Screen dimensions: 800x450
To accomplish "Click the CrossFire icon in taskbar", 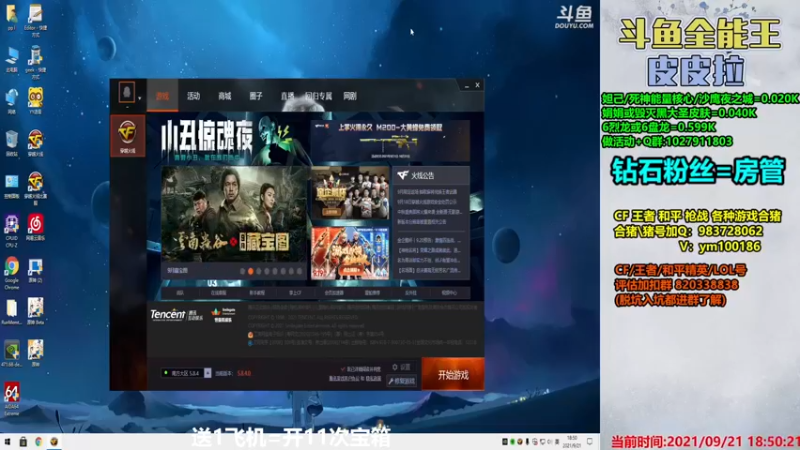I will (54, 442).
